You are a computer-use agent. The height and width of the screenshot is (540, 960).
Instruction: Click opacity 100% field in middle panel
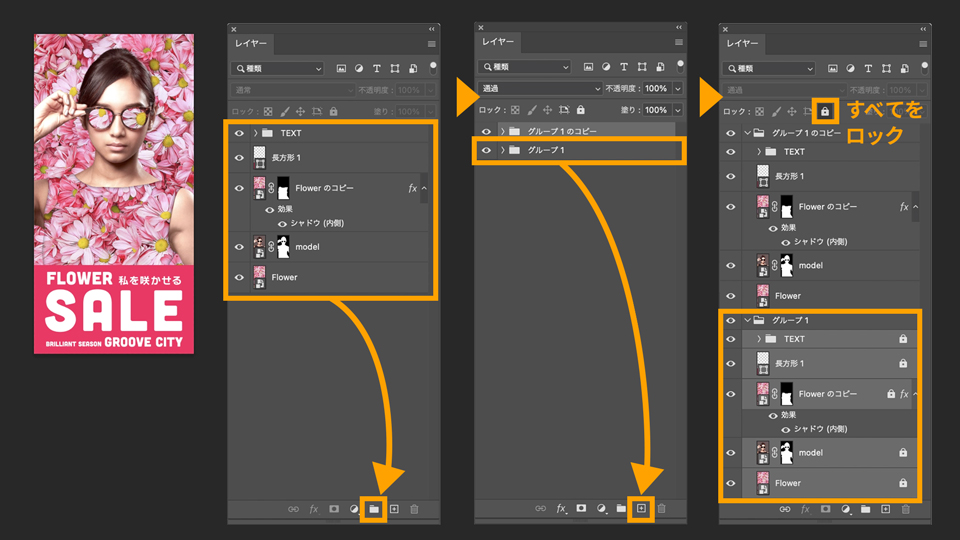[656, 89]
